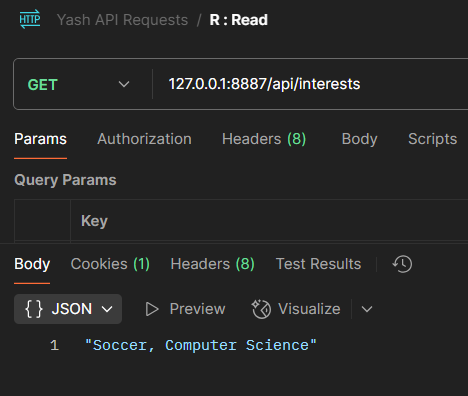Screen dimensions: 468x396
Task: Click line number 1 in response
Action: (55, 345)
